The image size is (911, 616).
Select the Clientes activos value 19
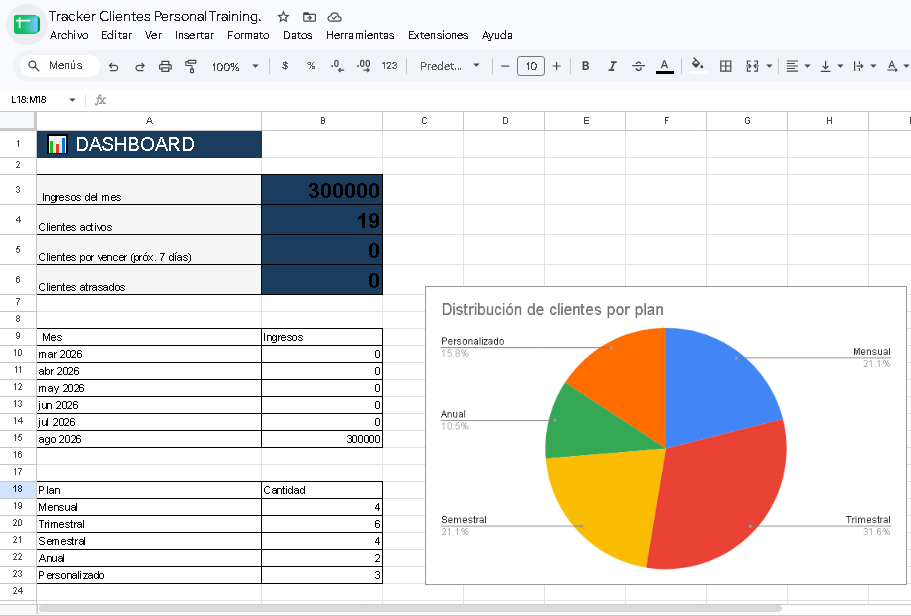pos(322,220)
